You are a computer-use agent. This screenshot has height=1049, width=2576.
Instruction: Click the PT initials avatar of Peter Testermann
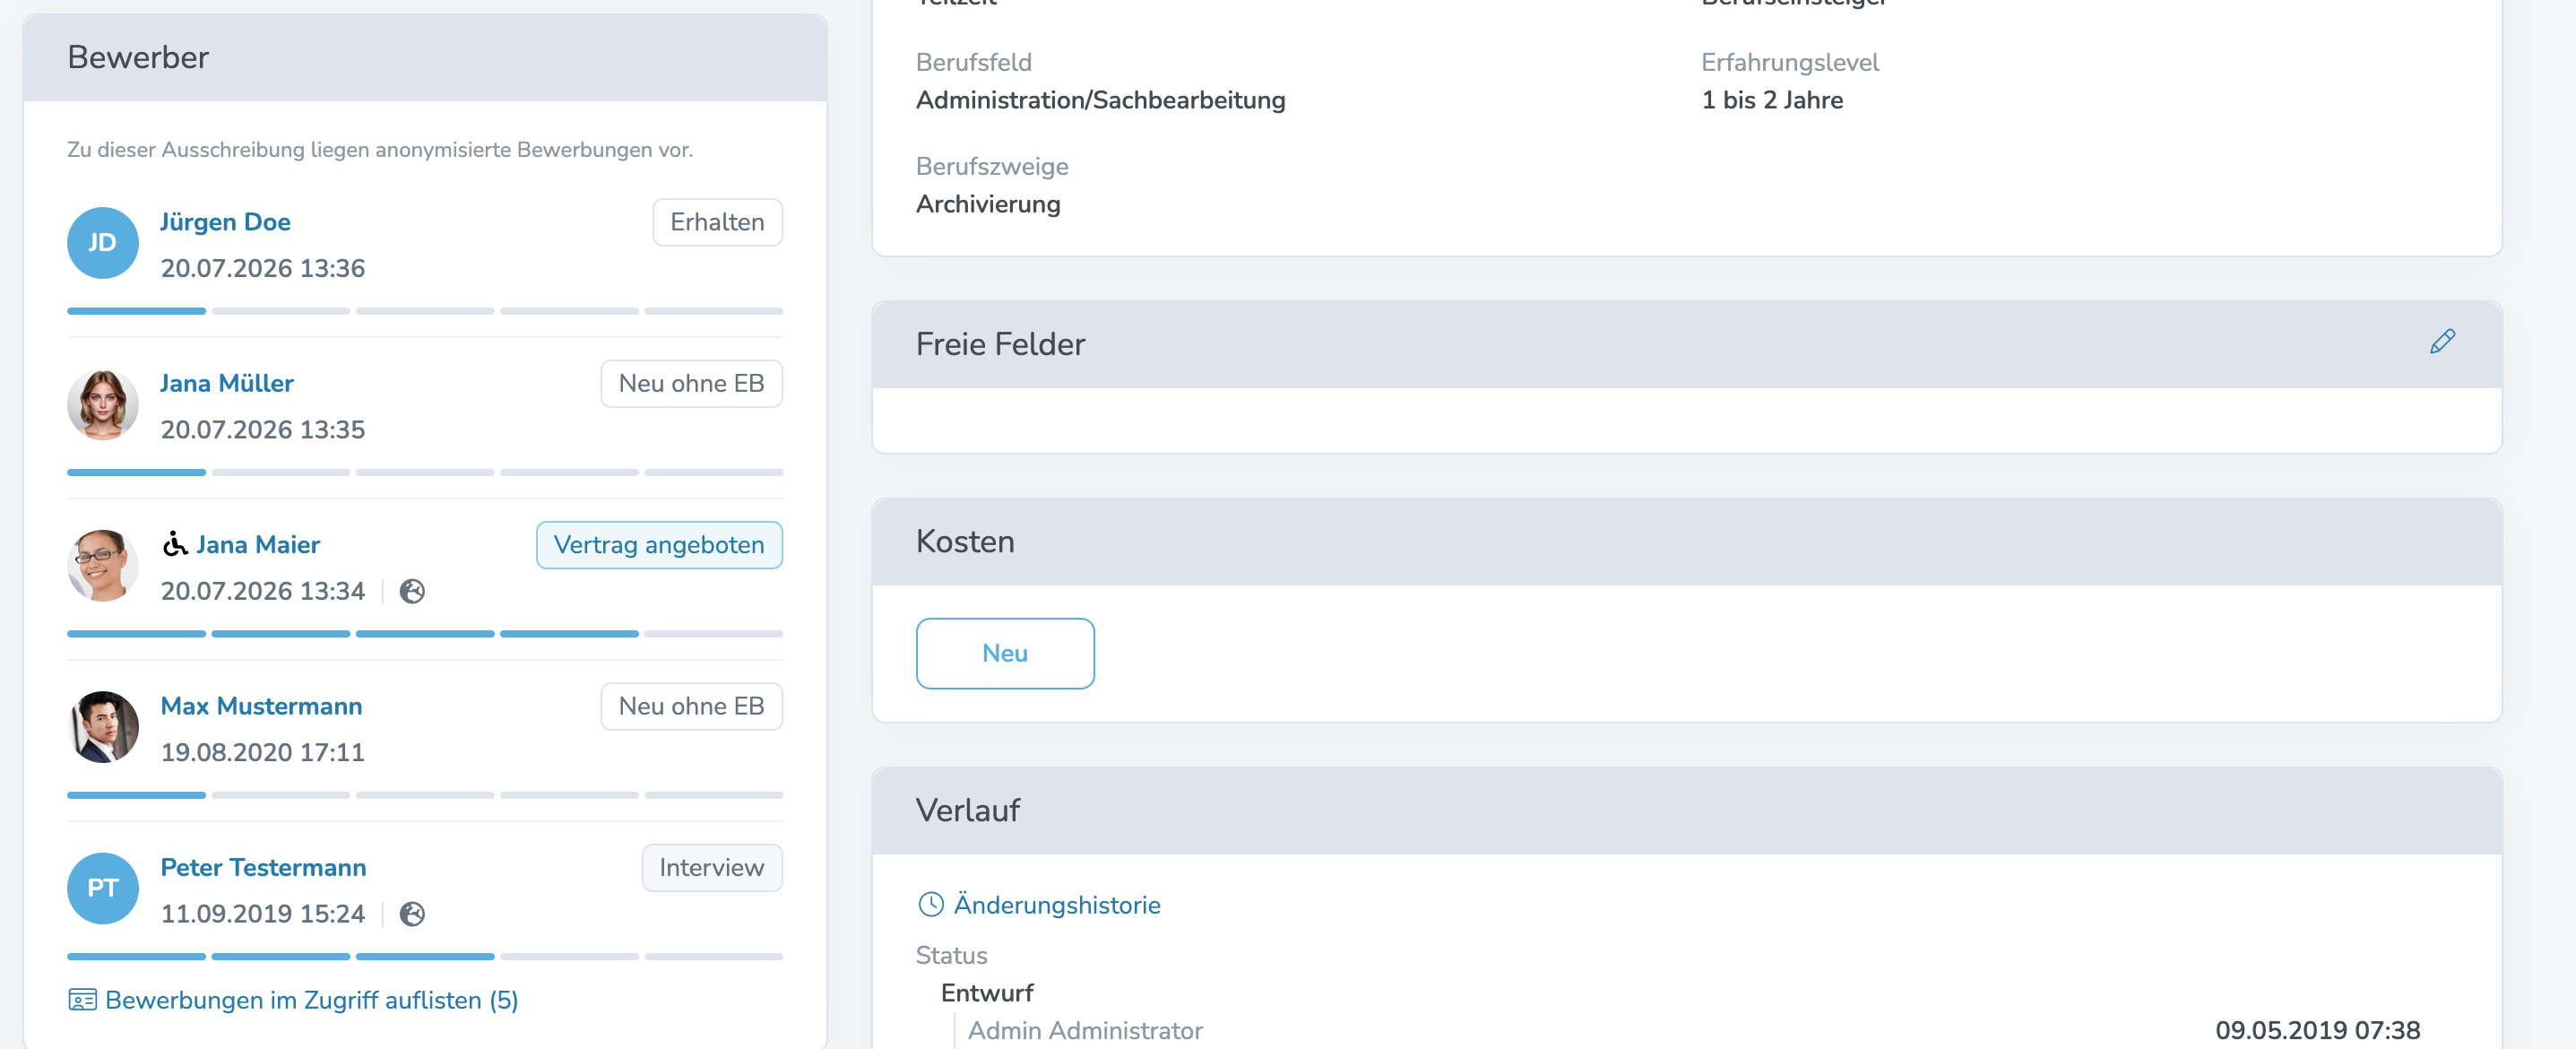102,888
